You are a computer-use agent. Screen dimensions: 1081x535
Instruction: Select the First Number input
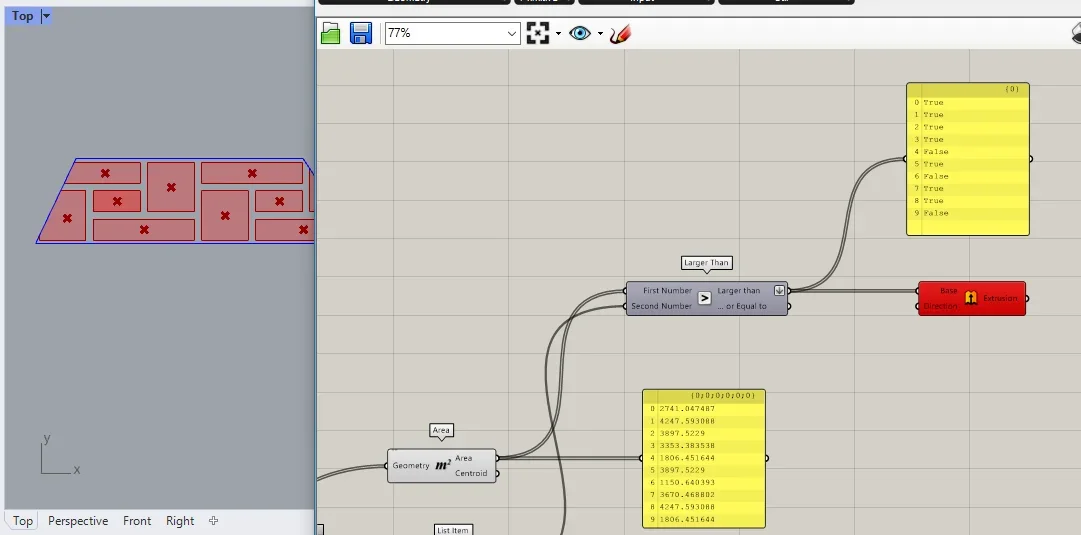(x=667, y=291)
